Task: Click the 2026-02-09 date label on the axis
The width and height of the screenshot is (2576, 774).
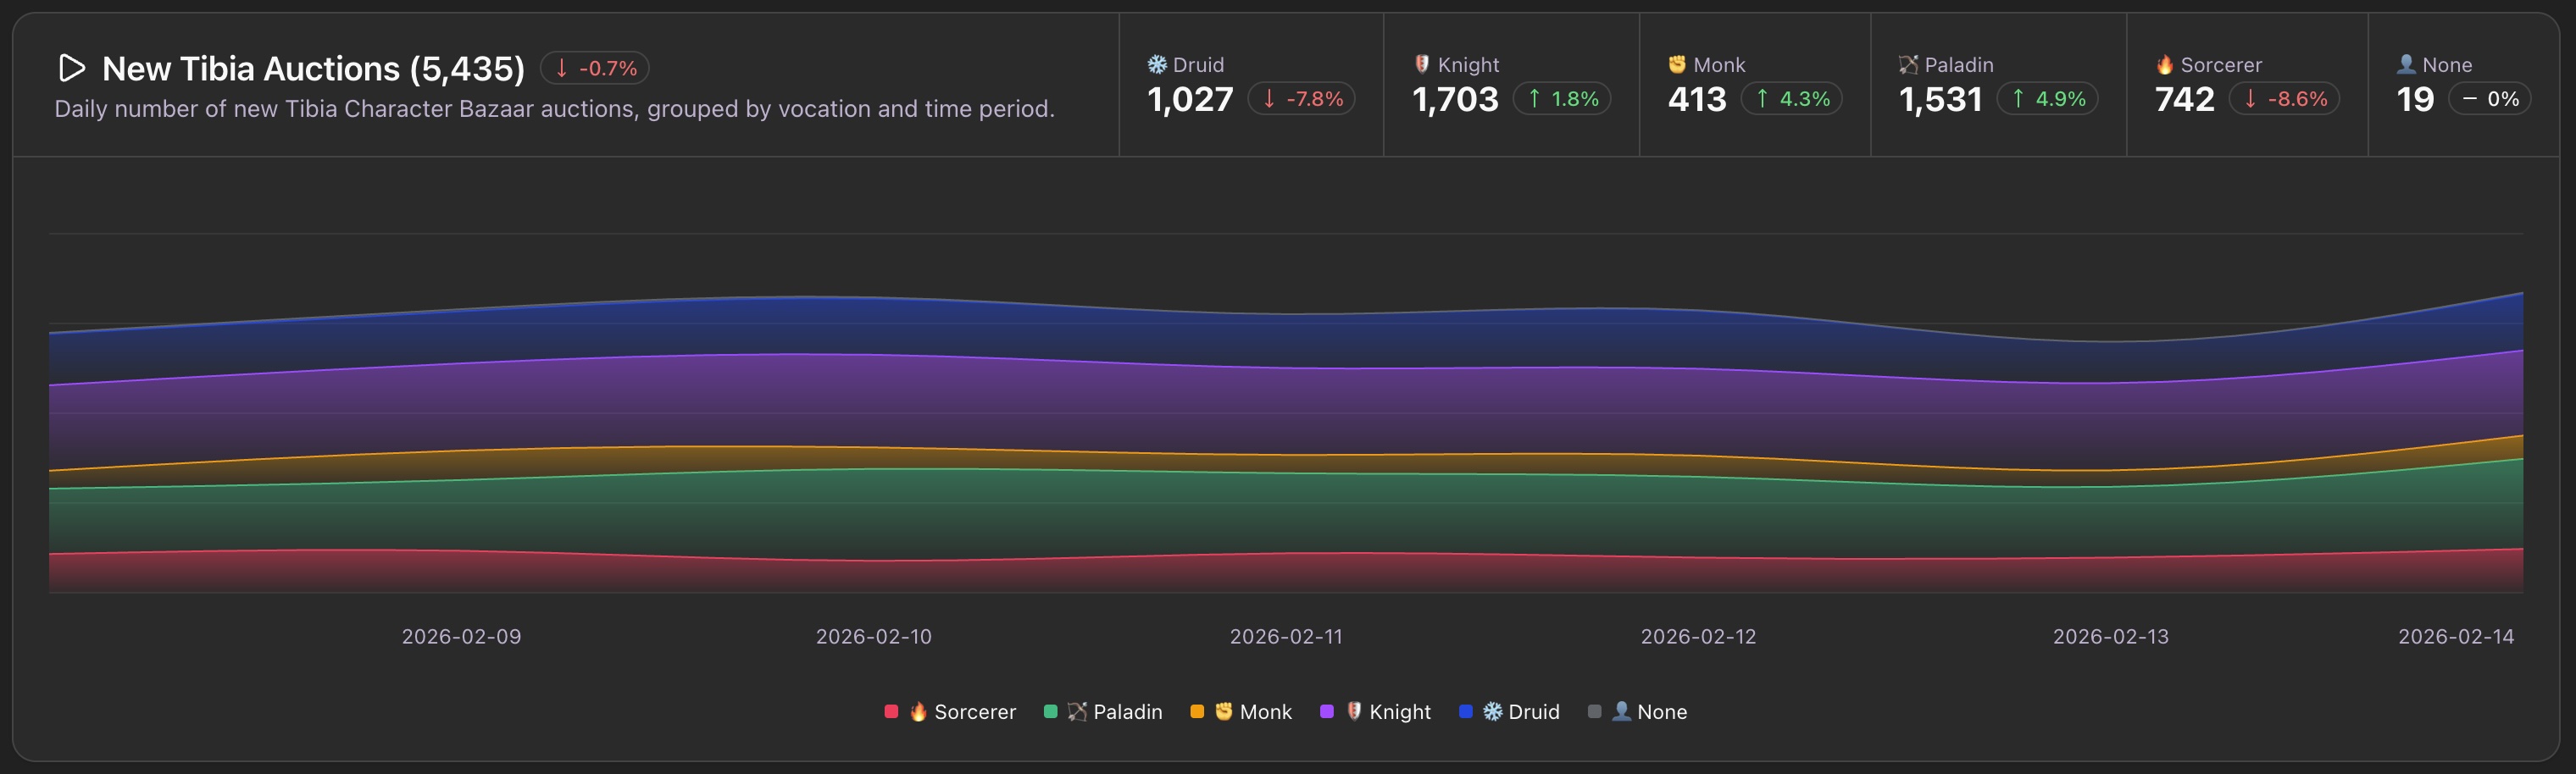Action: pyautogui.click(x=461, y=637)
